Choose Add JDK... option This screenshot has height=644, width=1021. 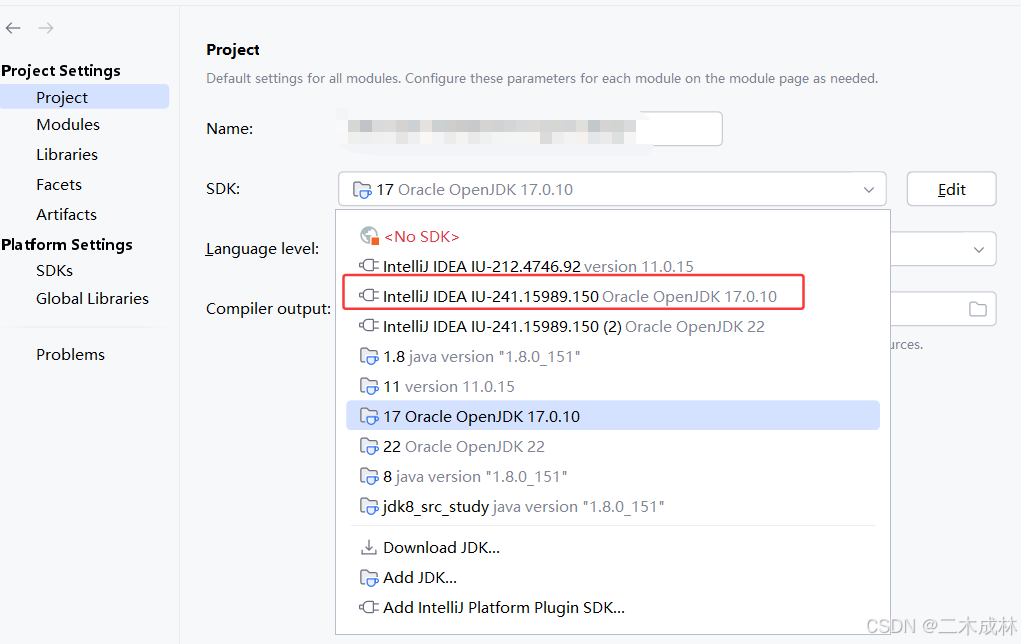tap(613, 578)
